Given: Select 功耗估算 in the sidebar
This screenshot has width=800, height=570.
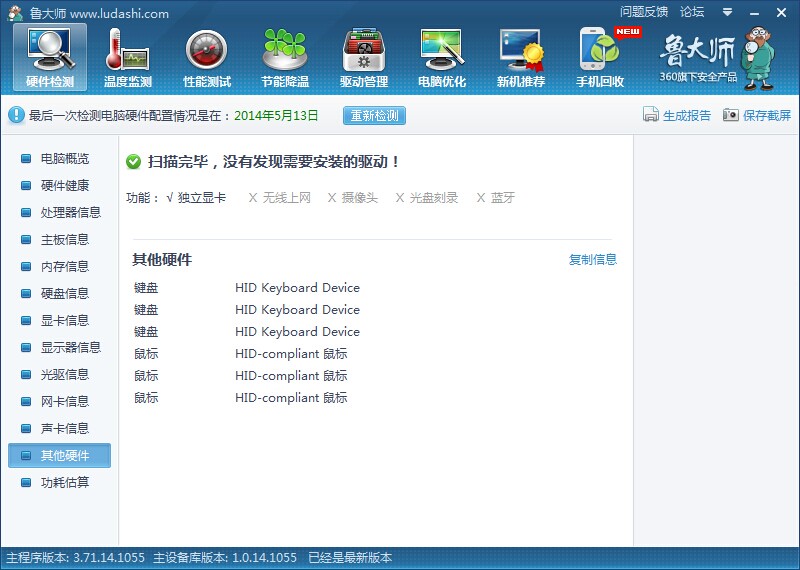Looking at the screenshot, I should pyautogui.click(x=59, y=482).
